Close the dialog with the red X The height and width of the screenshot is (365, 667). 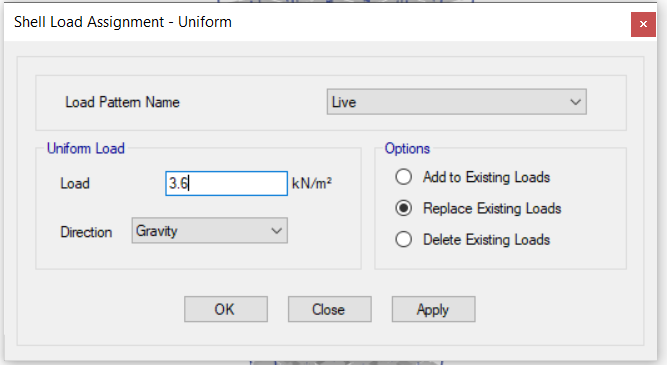(x=643, y=24)
